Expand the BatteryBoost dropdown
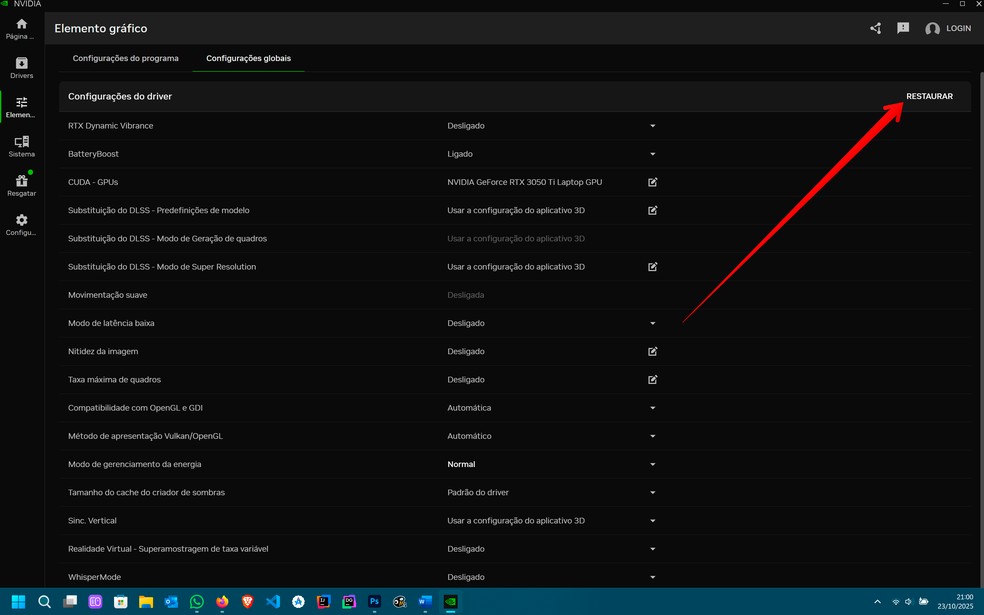The image size is (984, 615). point(652,154)
